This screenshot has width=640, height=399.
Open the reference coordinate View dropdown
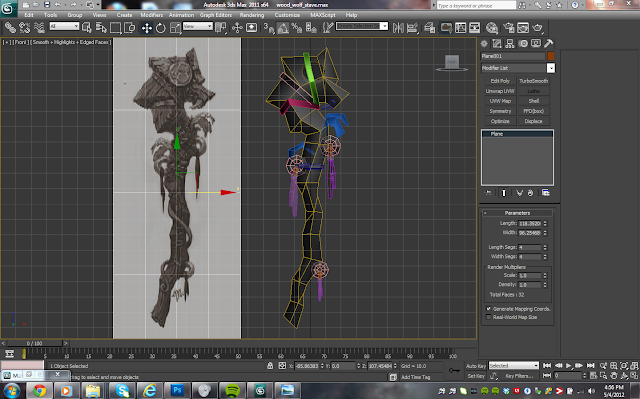pos(198,27)
